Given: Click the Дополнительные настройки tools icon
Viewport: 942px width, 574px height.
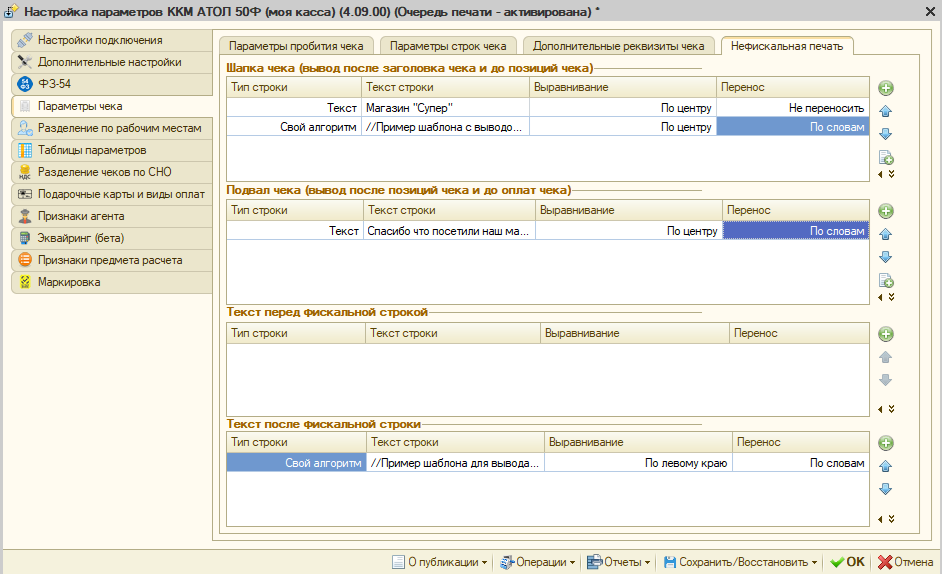Looking at the screenshot, I should (x=25, y=62).
